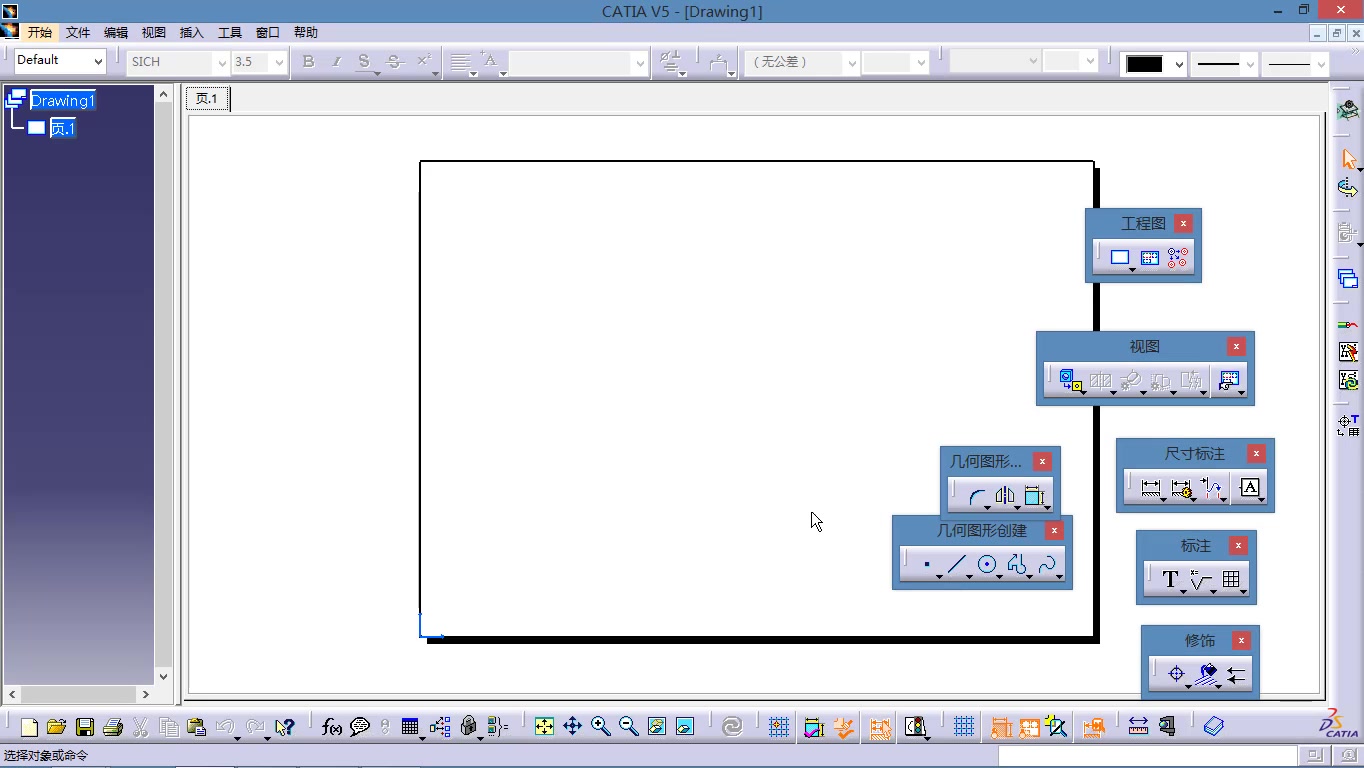Viewport: 1364px width, 768px height.
Task: Open the 窗口 menu
Action: pos(268,32)
